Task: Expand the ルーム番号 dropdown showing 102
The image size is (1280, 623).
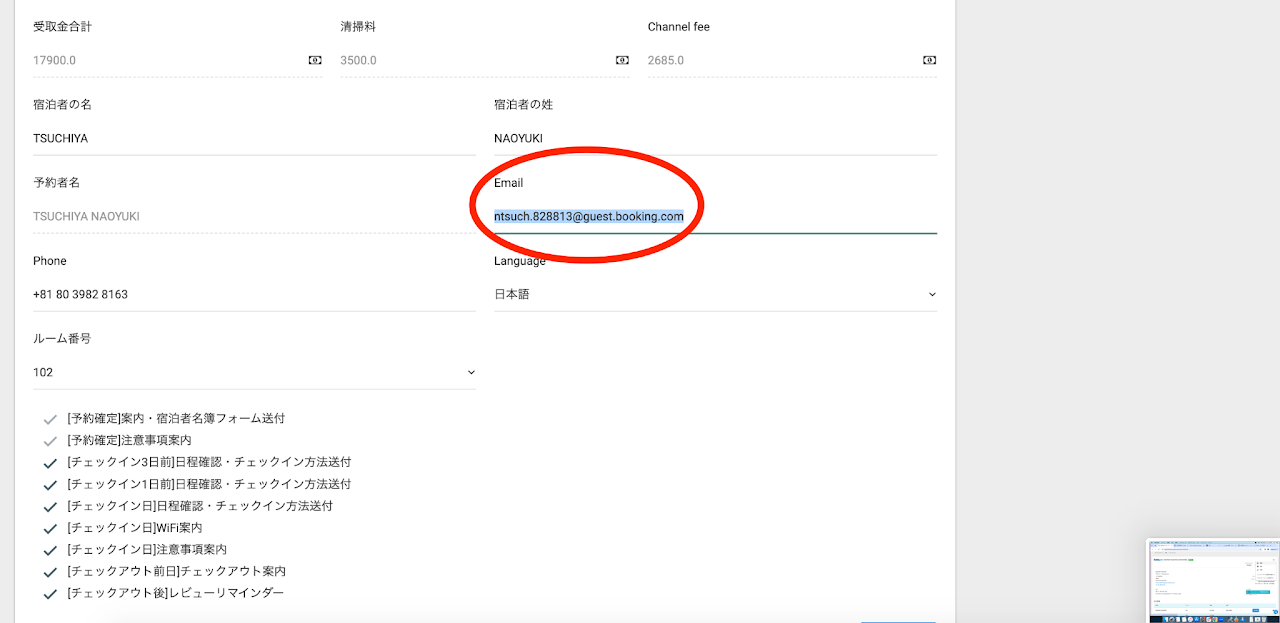Action: [253, 372]
